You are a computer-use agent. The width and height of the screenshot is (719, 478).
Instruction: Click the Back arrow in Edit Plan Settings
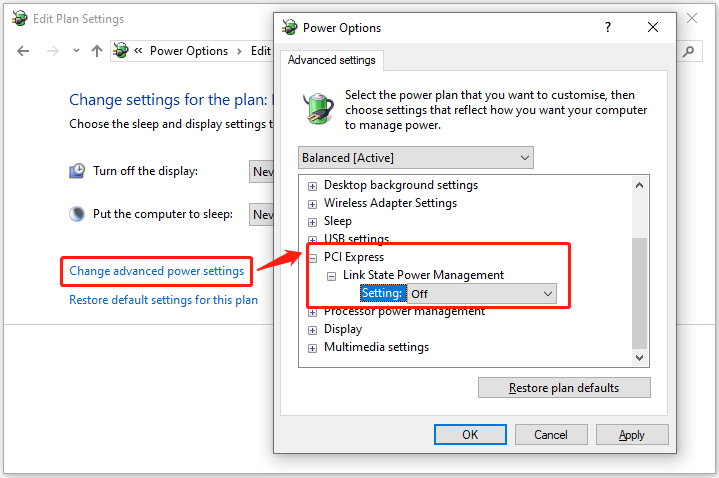[x=23, y=51]
